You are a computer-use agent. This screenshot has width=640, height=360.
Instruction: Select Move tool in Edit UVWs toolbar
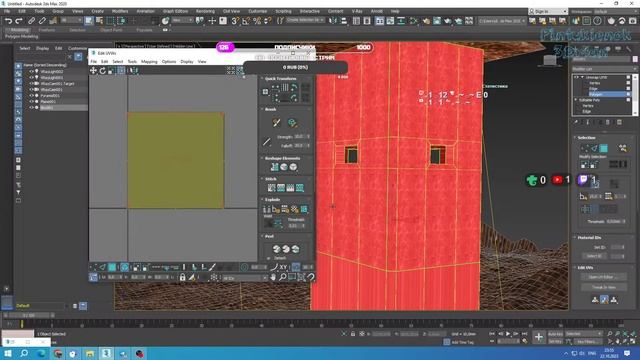point(93,71)
